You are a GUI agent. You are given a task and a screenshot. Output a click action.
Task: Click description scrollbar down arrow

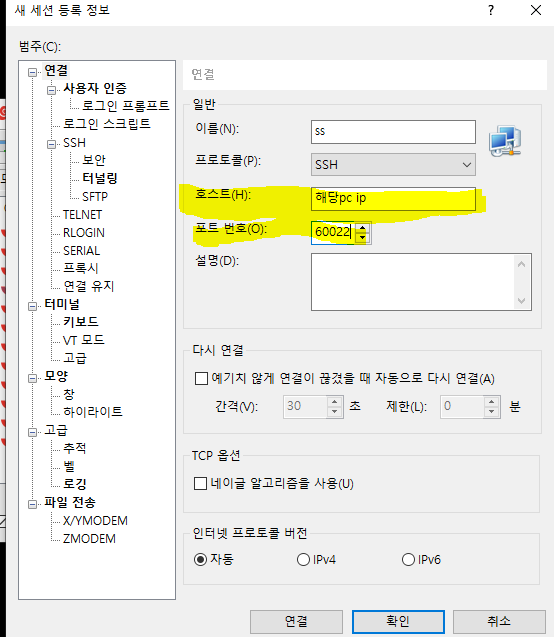pyautogui.click(x=522, y=301)
